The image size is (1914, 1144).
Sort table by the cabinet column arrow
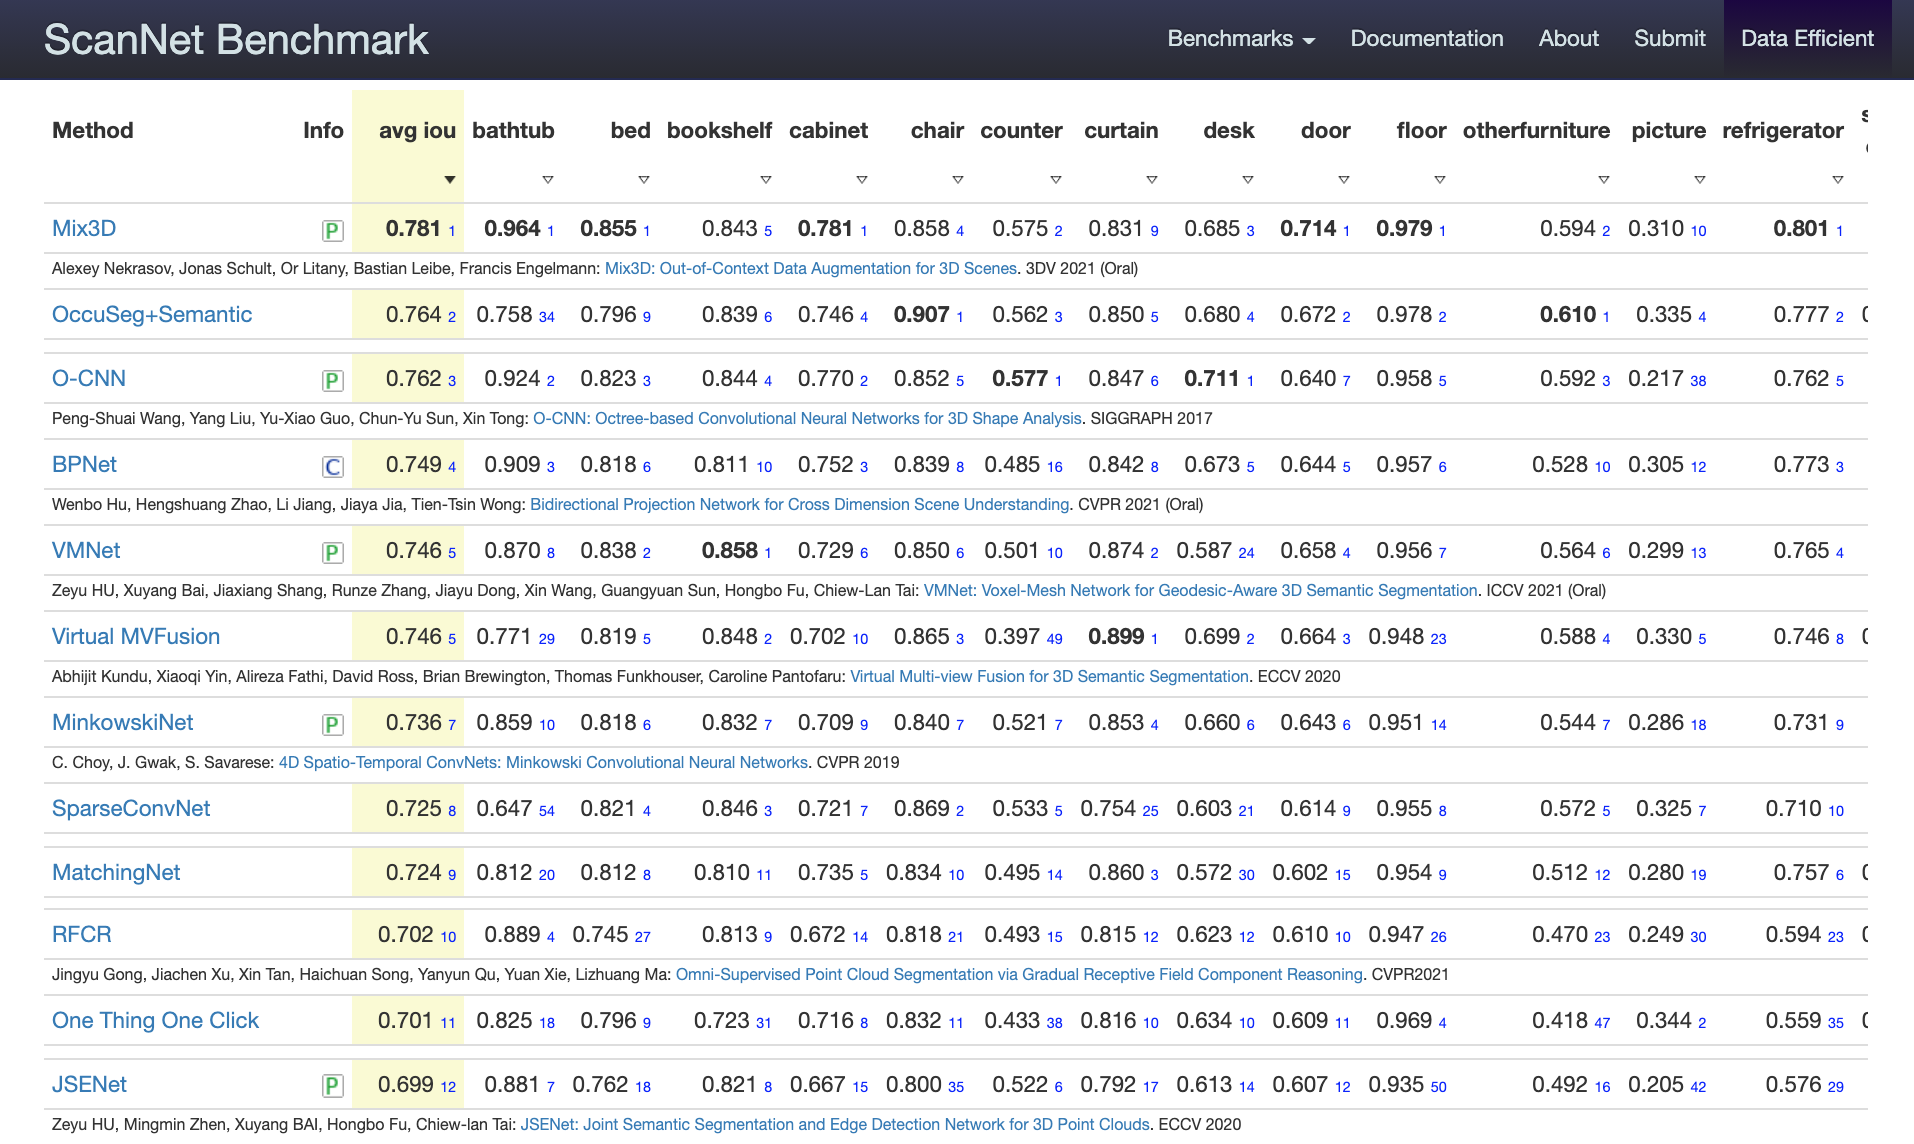(862, 180)
